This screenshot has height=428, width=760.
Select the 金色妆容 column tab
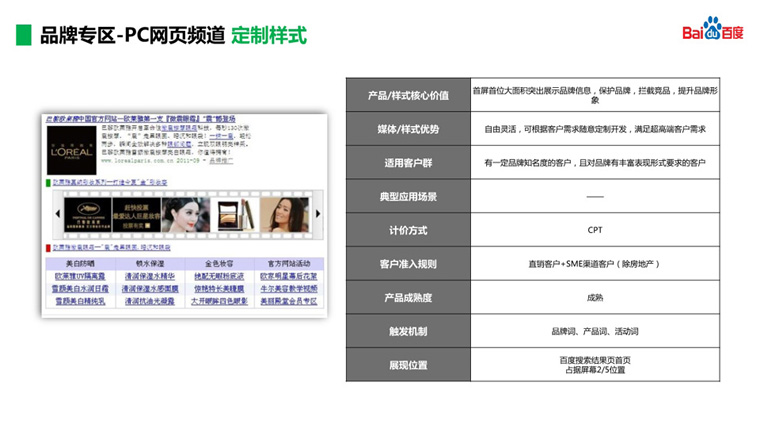tap(219, 264)
